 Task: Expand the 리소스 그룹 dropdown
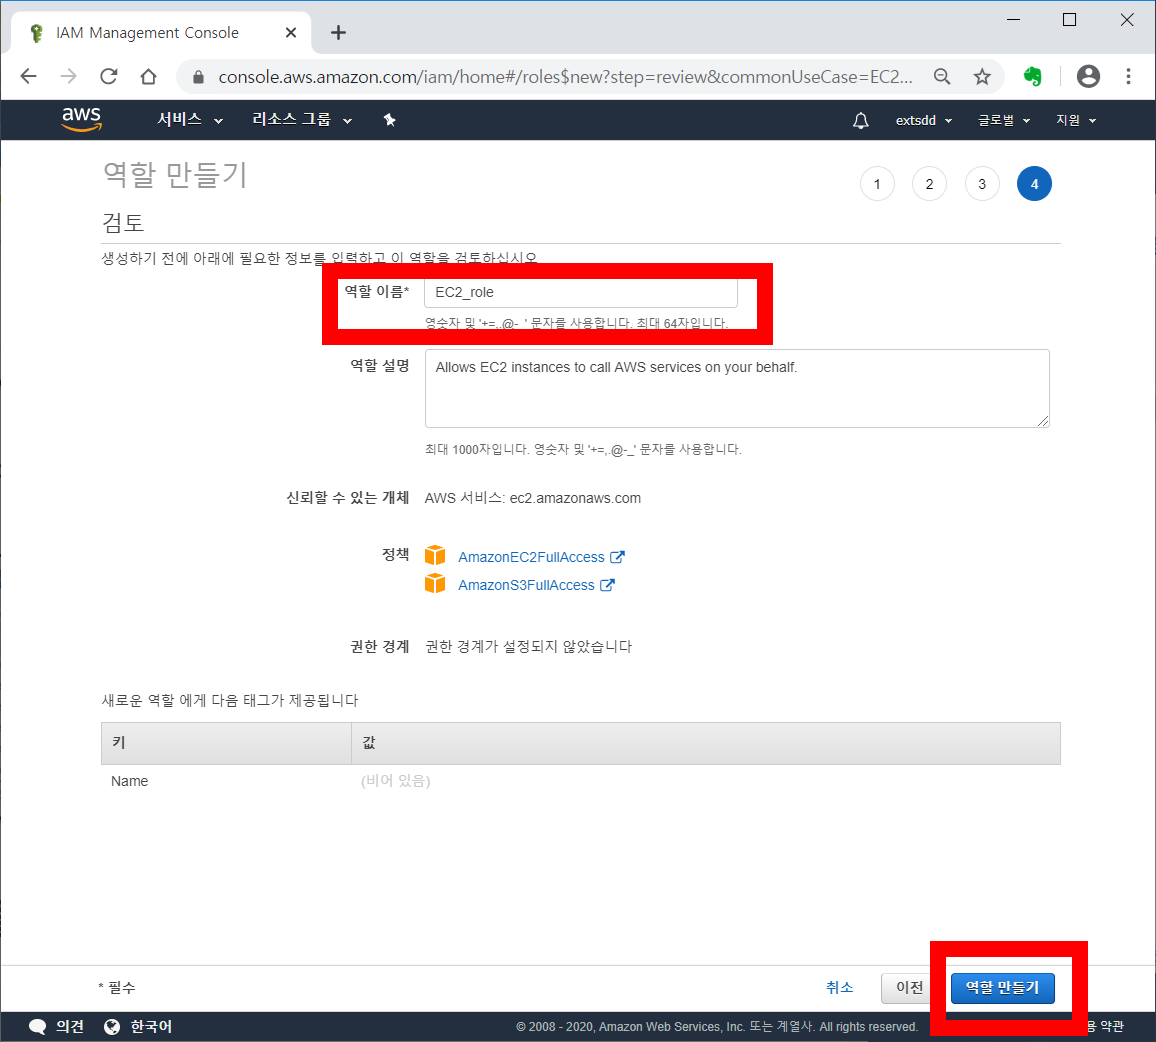click(302, 119)
